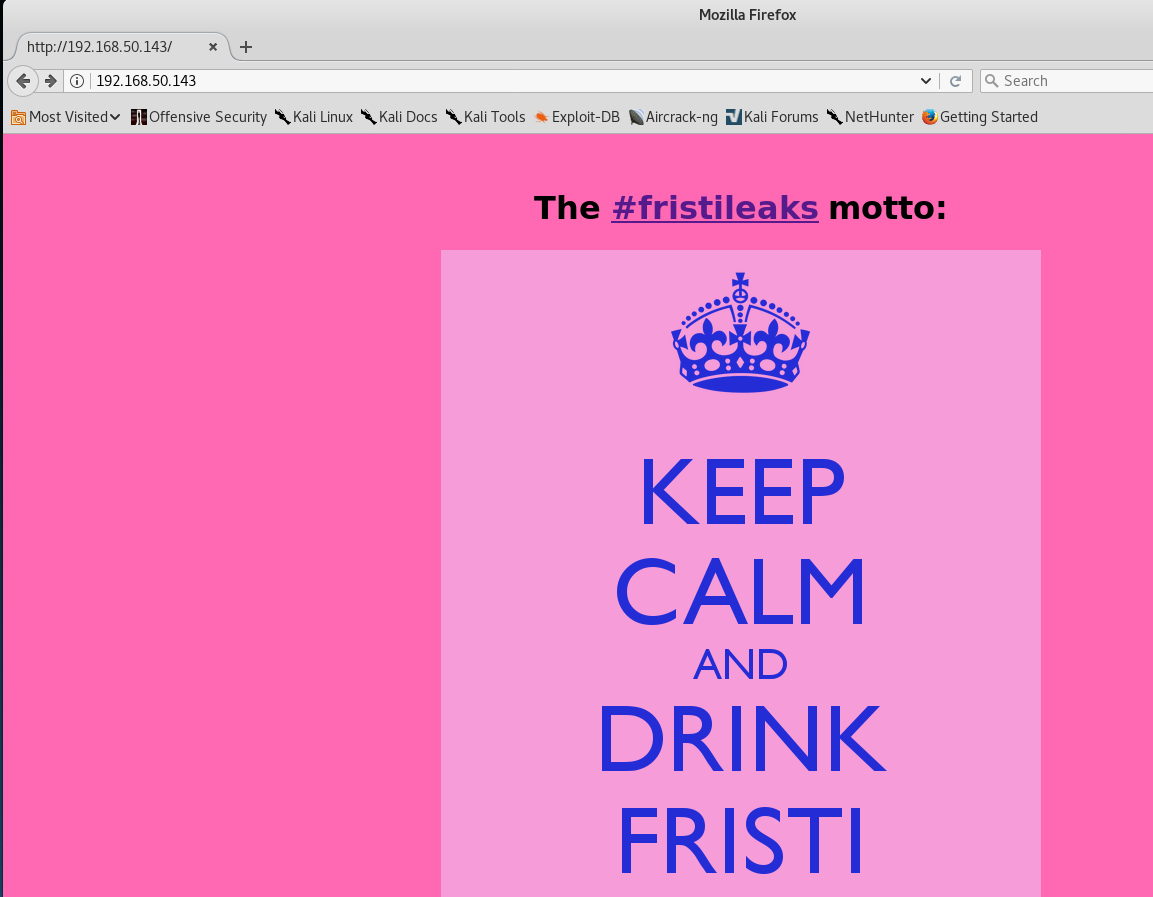Click the Mozilla Firefox window title

(x=747, y=15)
